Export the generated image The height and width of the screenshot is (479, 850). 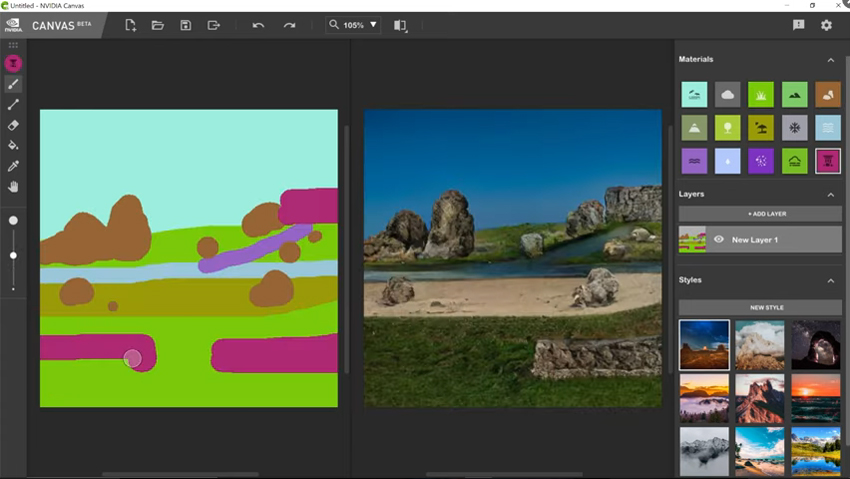214,25
